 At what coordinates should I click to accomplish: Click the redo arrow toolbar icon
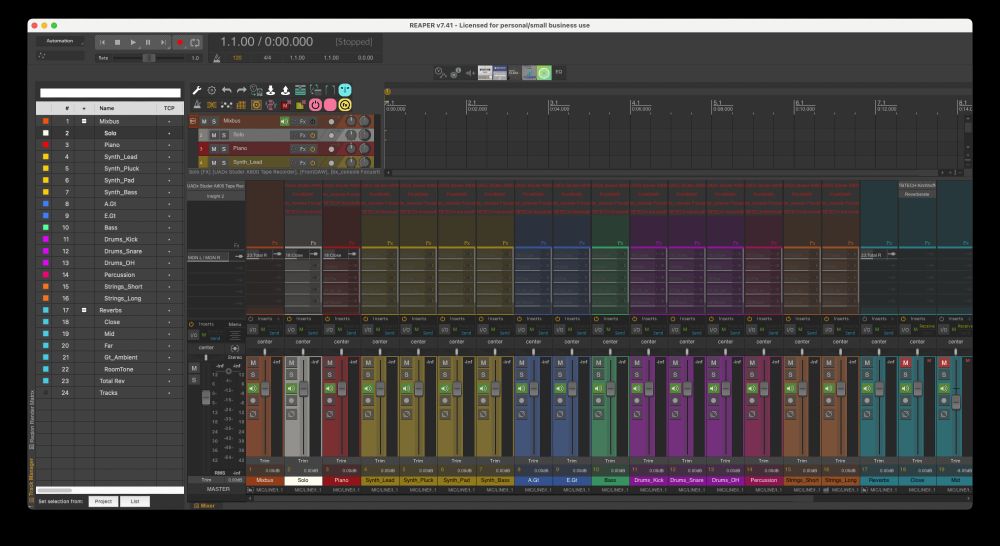[x=242, y=90]
